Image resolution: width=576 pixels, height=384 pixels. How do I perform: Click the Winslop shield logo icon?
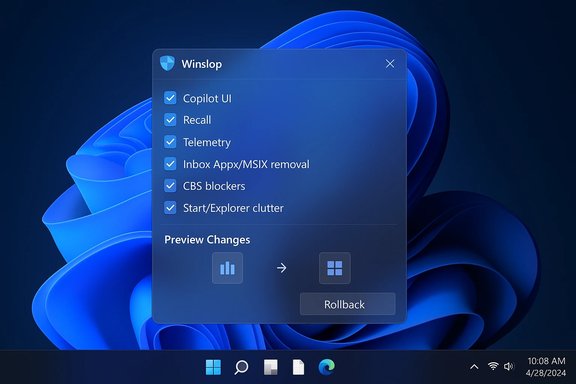[x=167, y=63]
